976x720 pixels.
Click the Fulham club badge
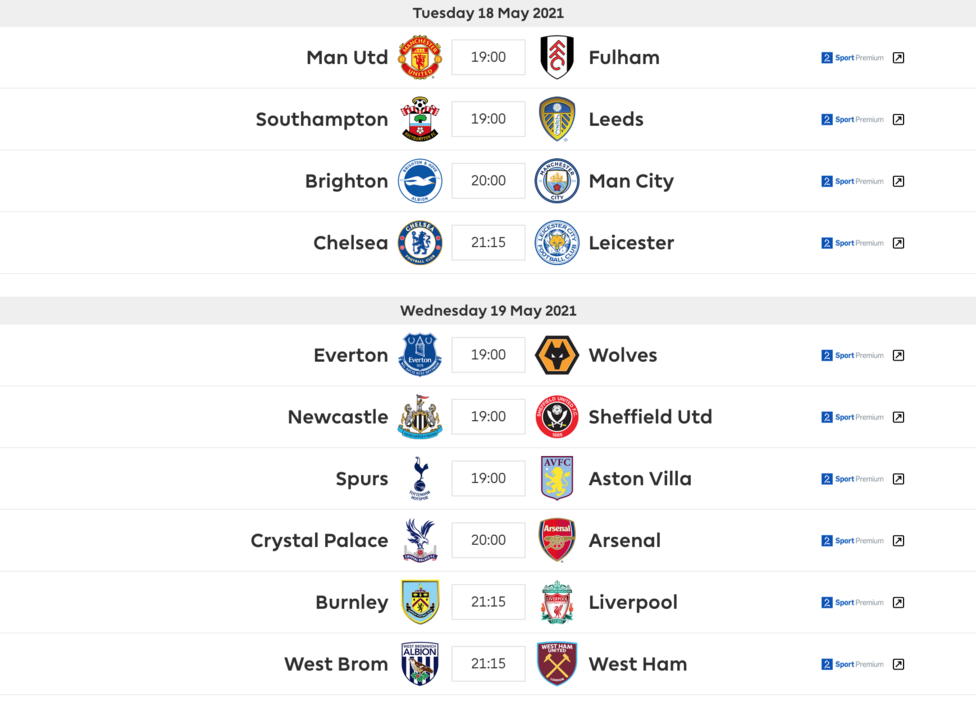point(557,57)
